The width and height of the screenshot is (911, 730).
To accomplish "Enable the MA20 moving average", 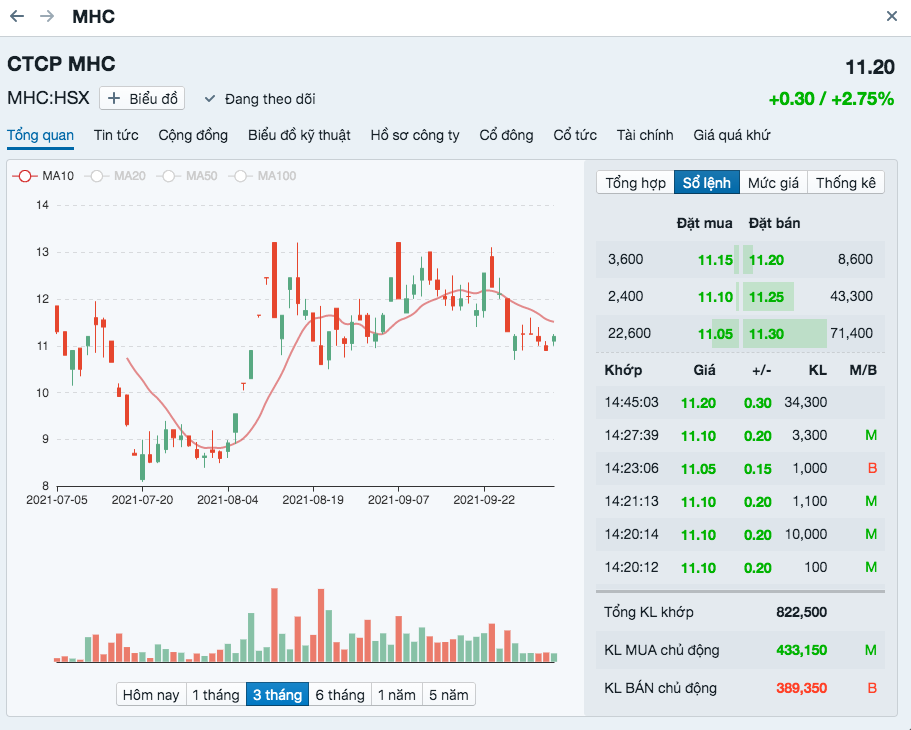I will click(x=116, y=176).
